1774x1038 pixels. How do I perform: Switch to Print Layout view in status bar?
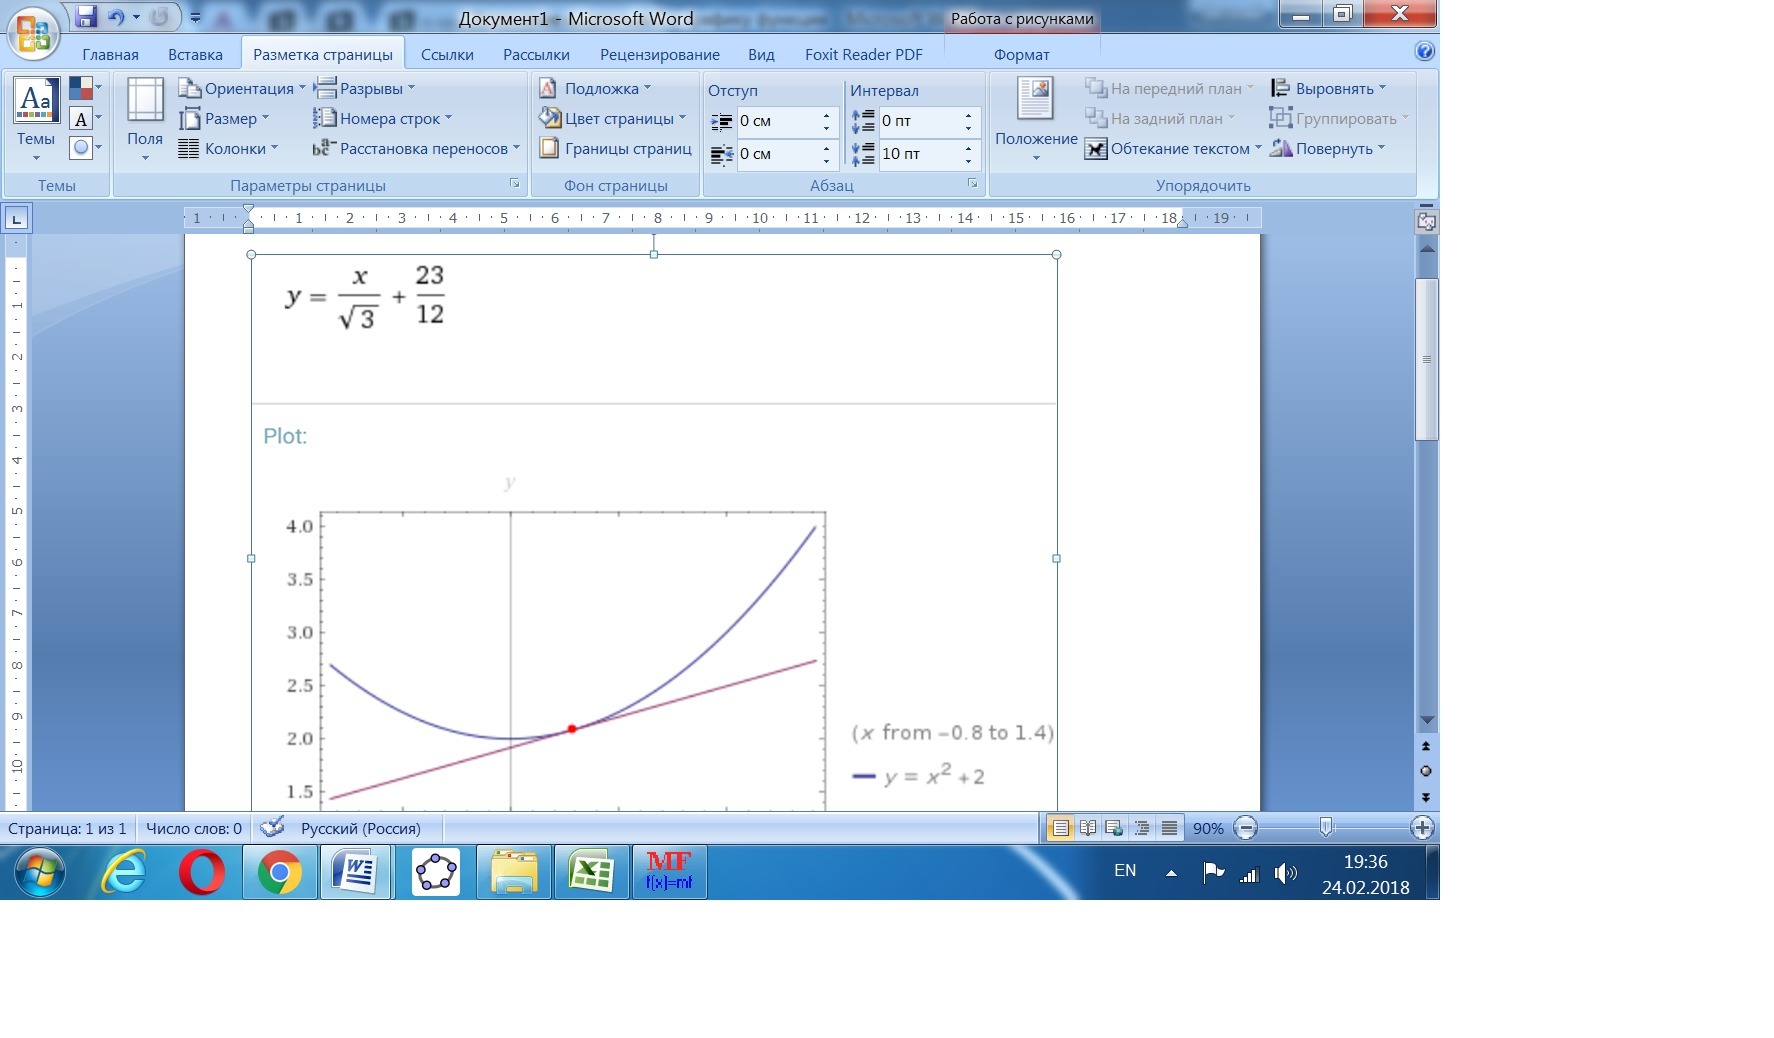(x=1060, y=828)
